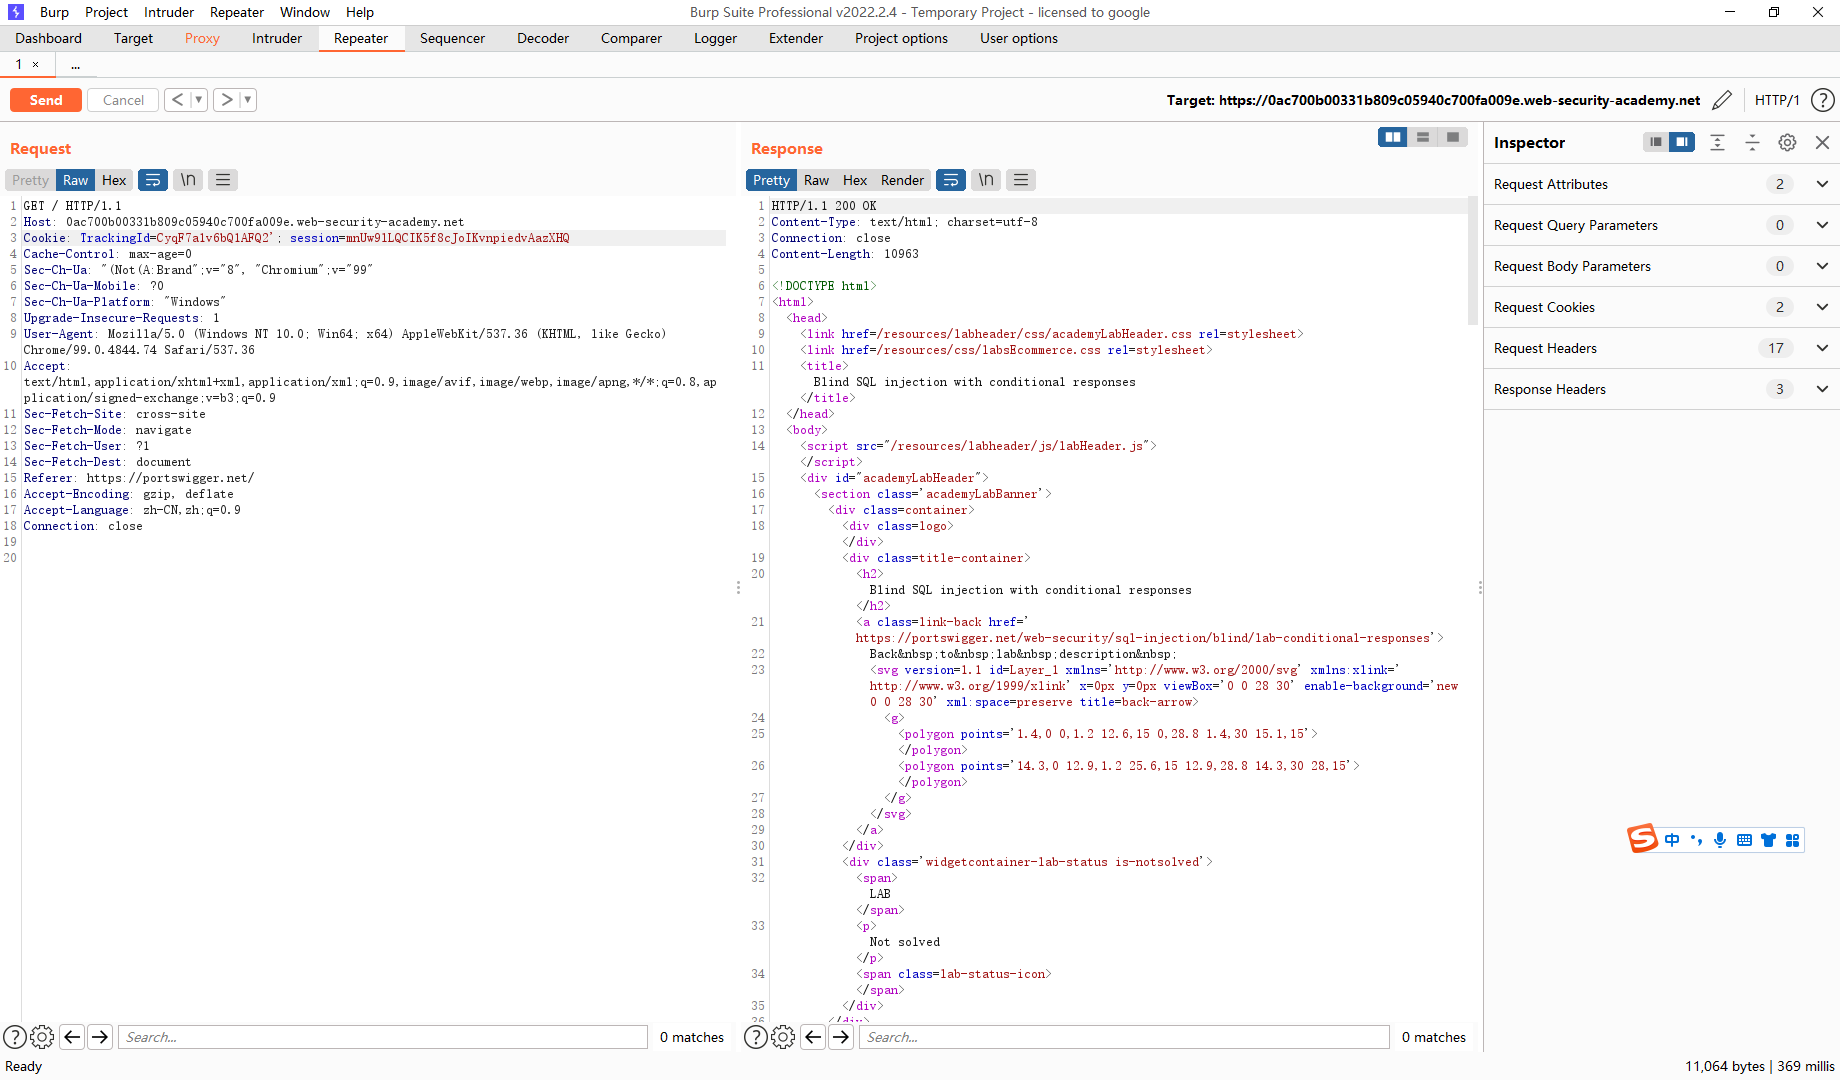Screen dimensions: 1840x1080
Task: Go to next Request search match
Action: click(x=100, y=1037)
